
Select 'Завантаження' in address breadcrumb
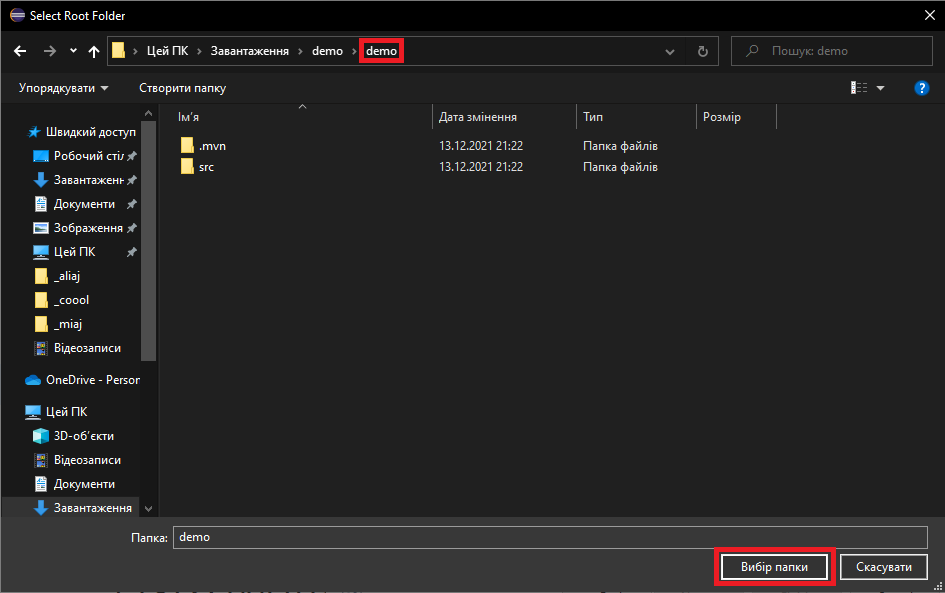250,51
